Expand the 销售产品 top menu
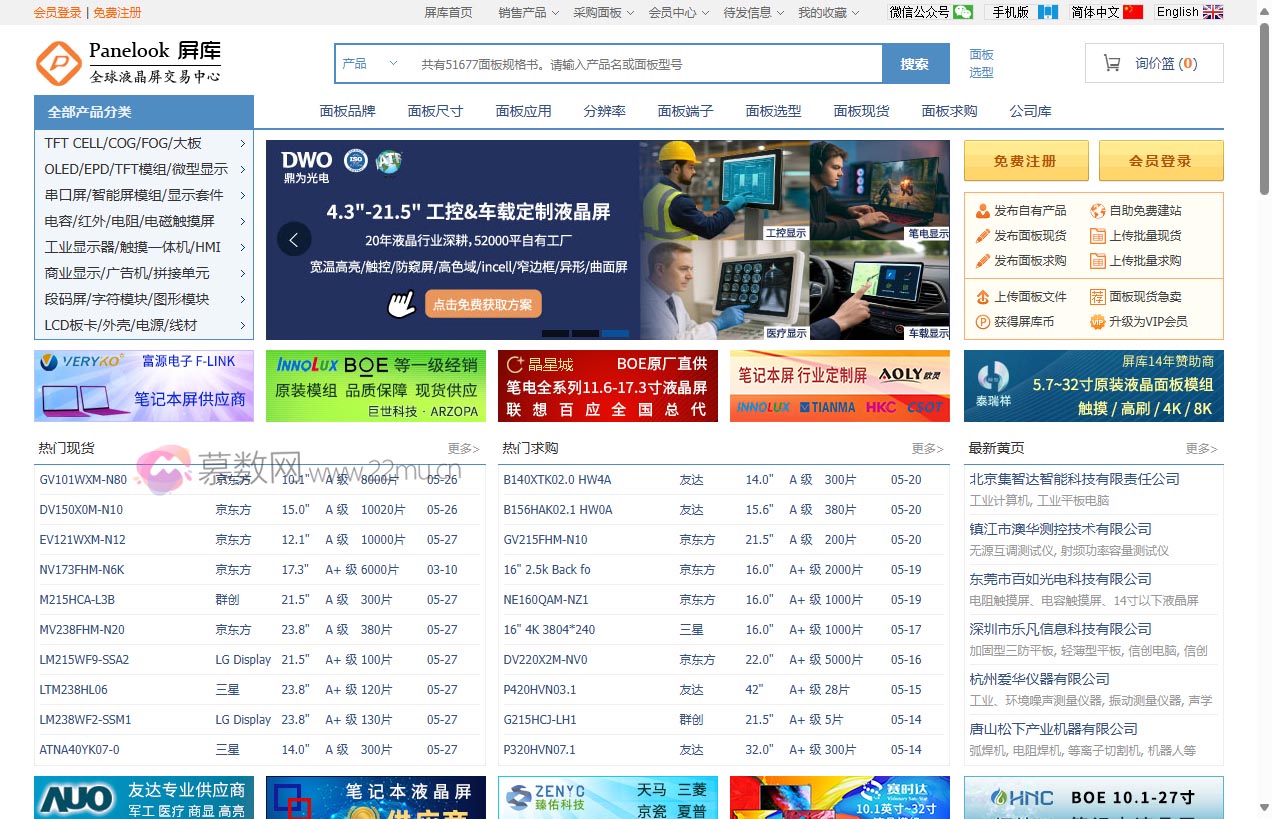 coord(528,12)
